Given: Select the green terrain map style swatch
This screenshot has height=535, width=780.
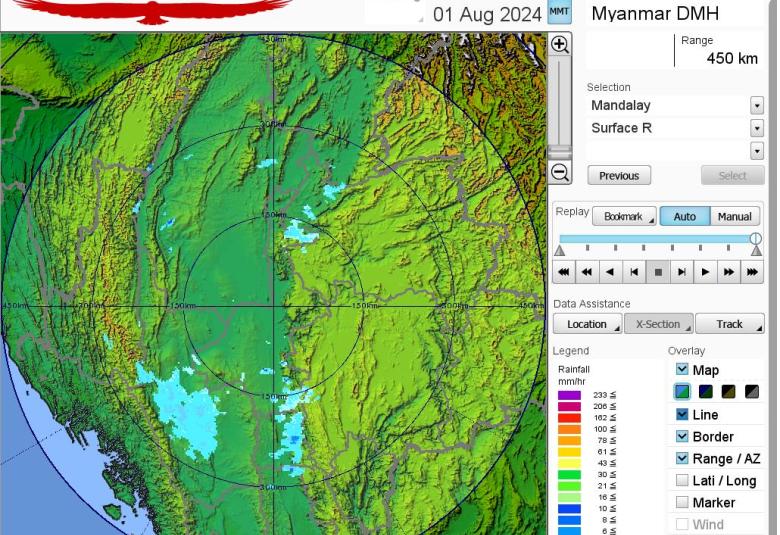Looking at the screenshot, I should (682, 392).
